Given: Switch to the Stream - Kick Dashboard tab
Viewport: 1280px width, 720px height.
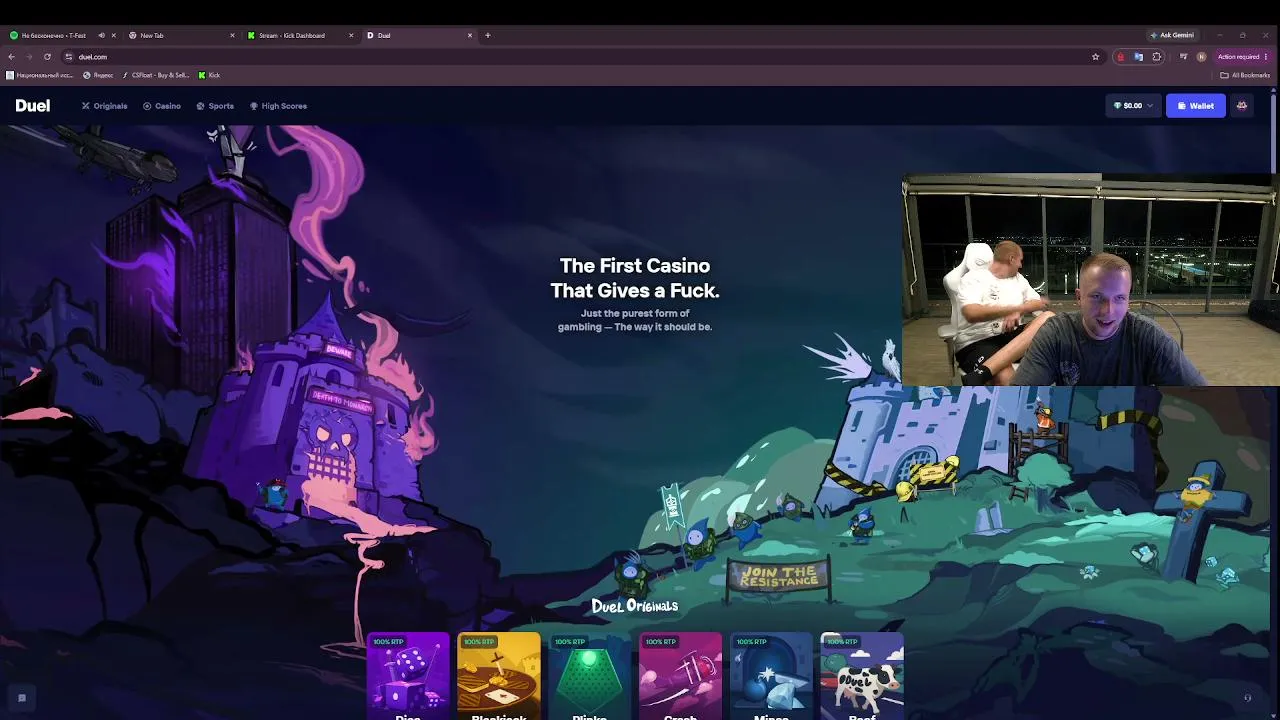Looking at the screenshot, I should point(300,35).
